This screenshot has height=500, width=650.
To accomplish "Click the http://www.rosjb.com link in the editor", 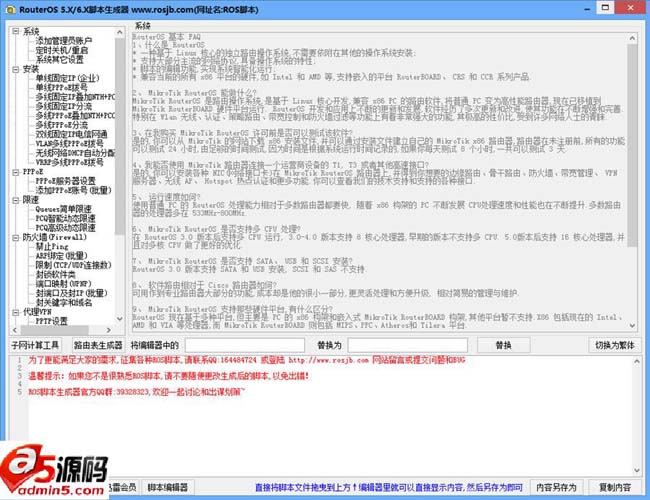I will pos(328,360).
